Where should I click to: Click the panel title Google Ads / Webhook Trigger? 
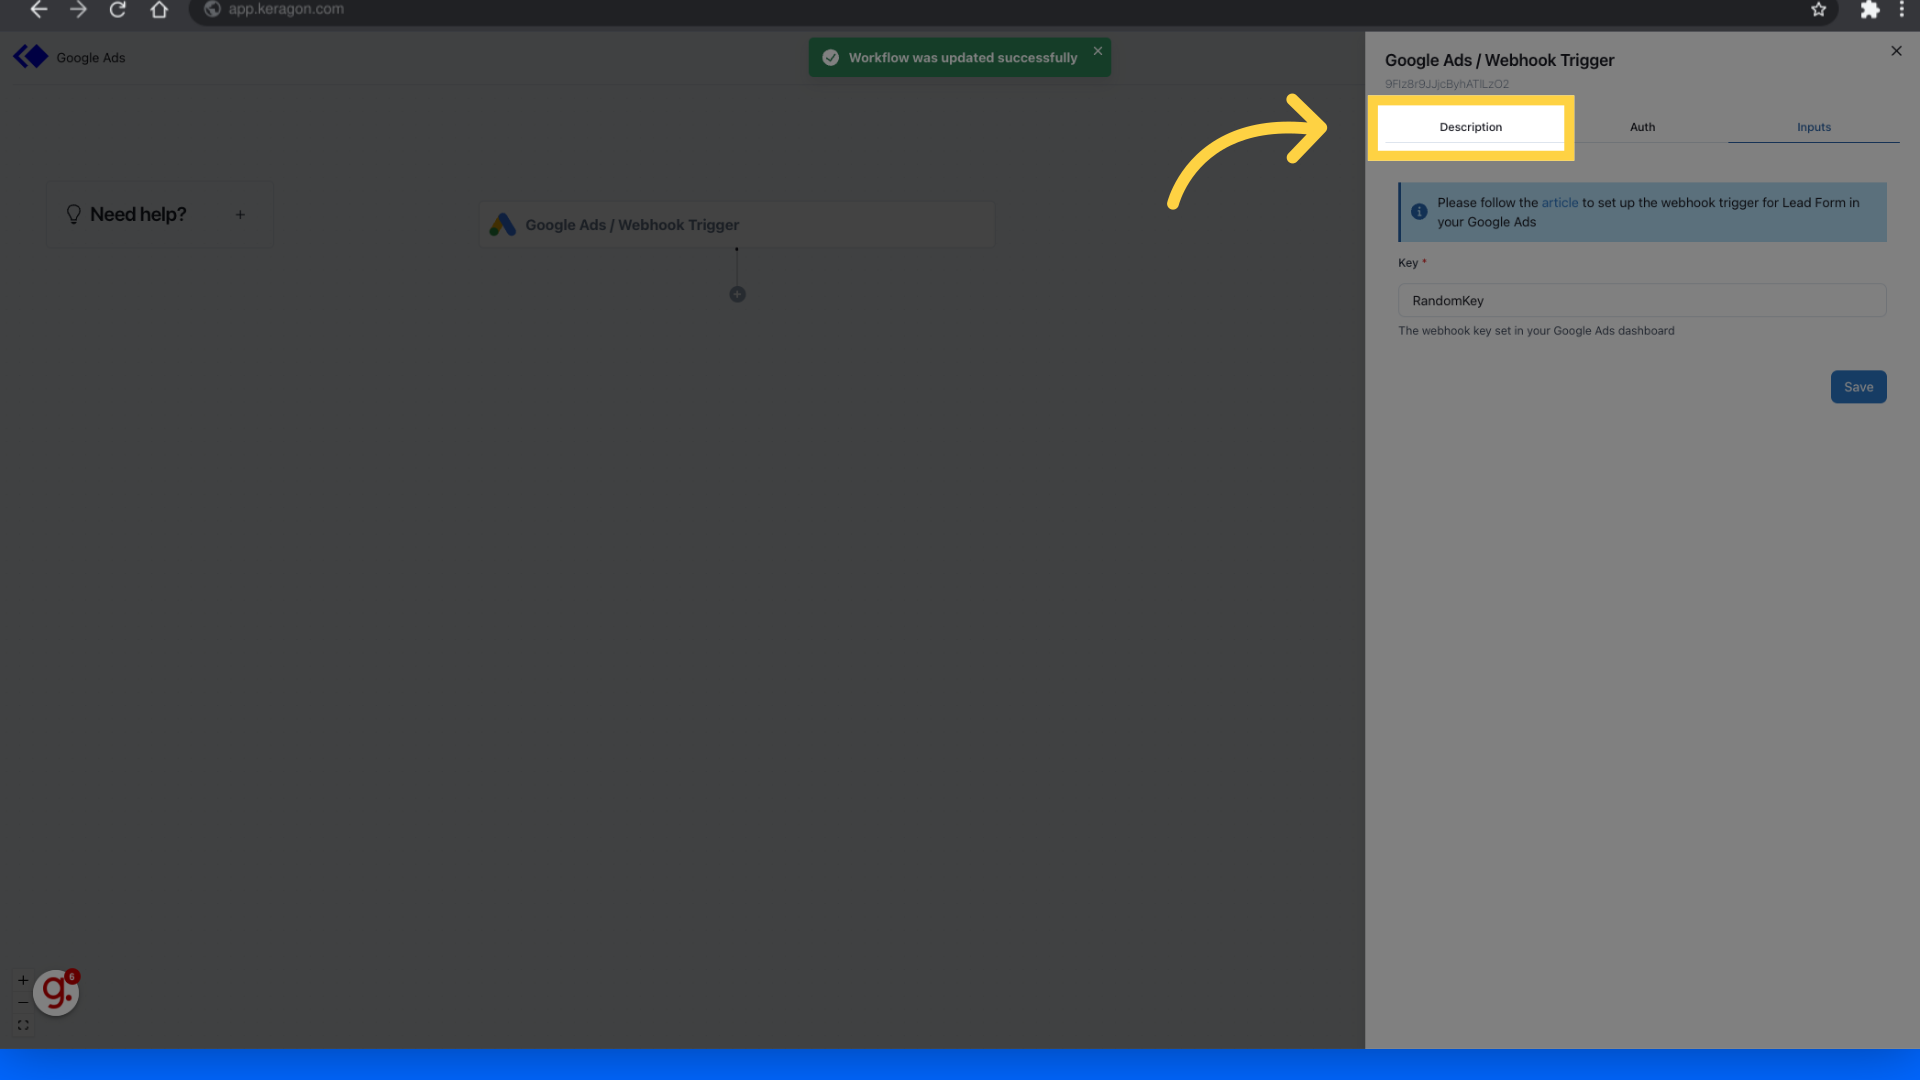[x=1499, y=60]
